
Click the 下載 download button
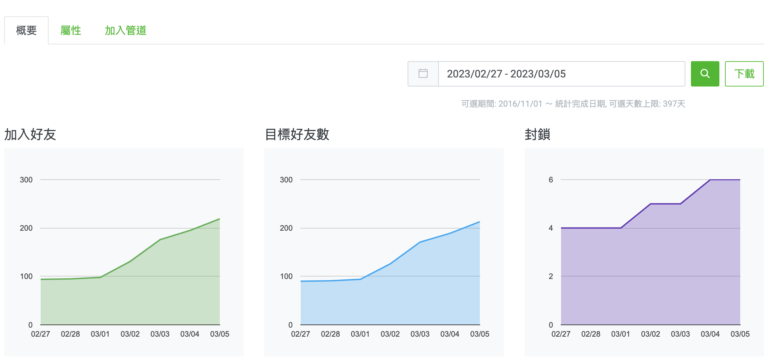click(744, 73)
